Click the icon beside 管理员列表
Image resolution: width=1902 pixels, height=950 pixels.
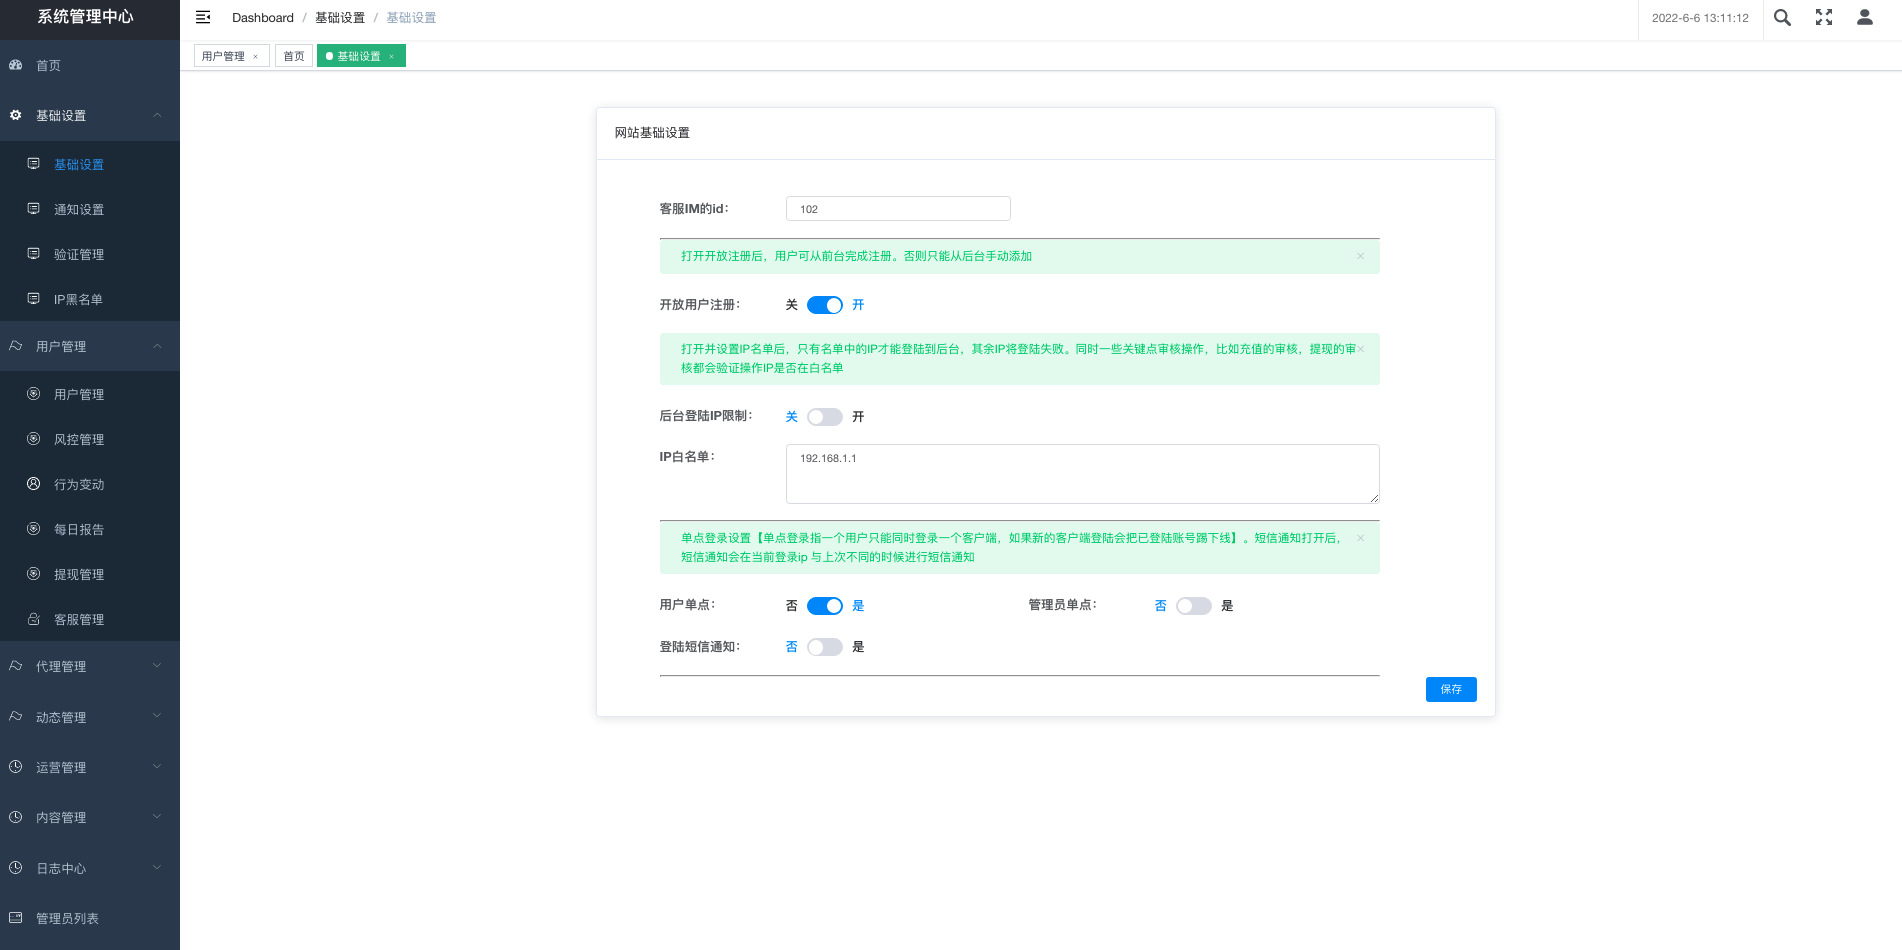pos(16,917)
